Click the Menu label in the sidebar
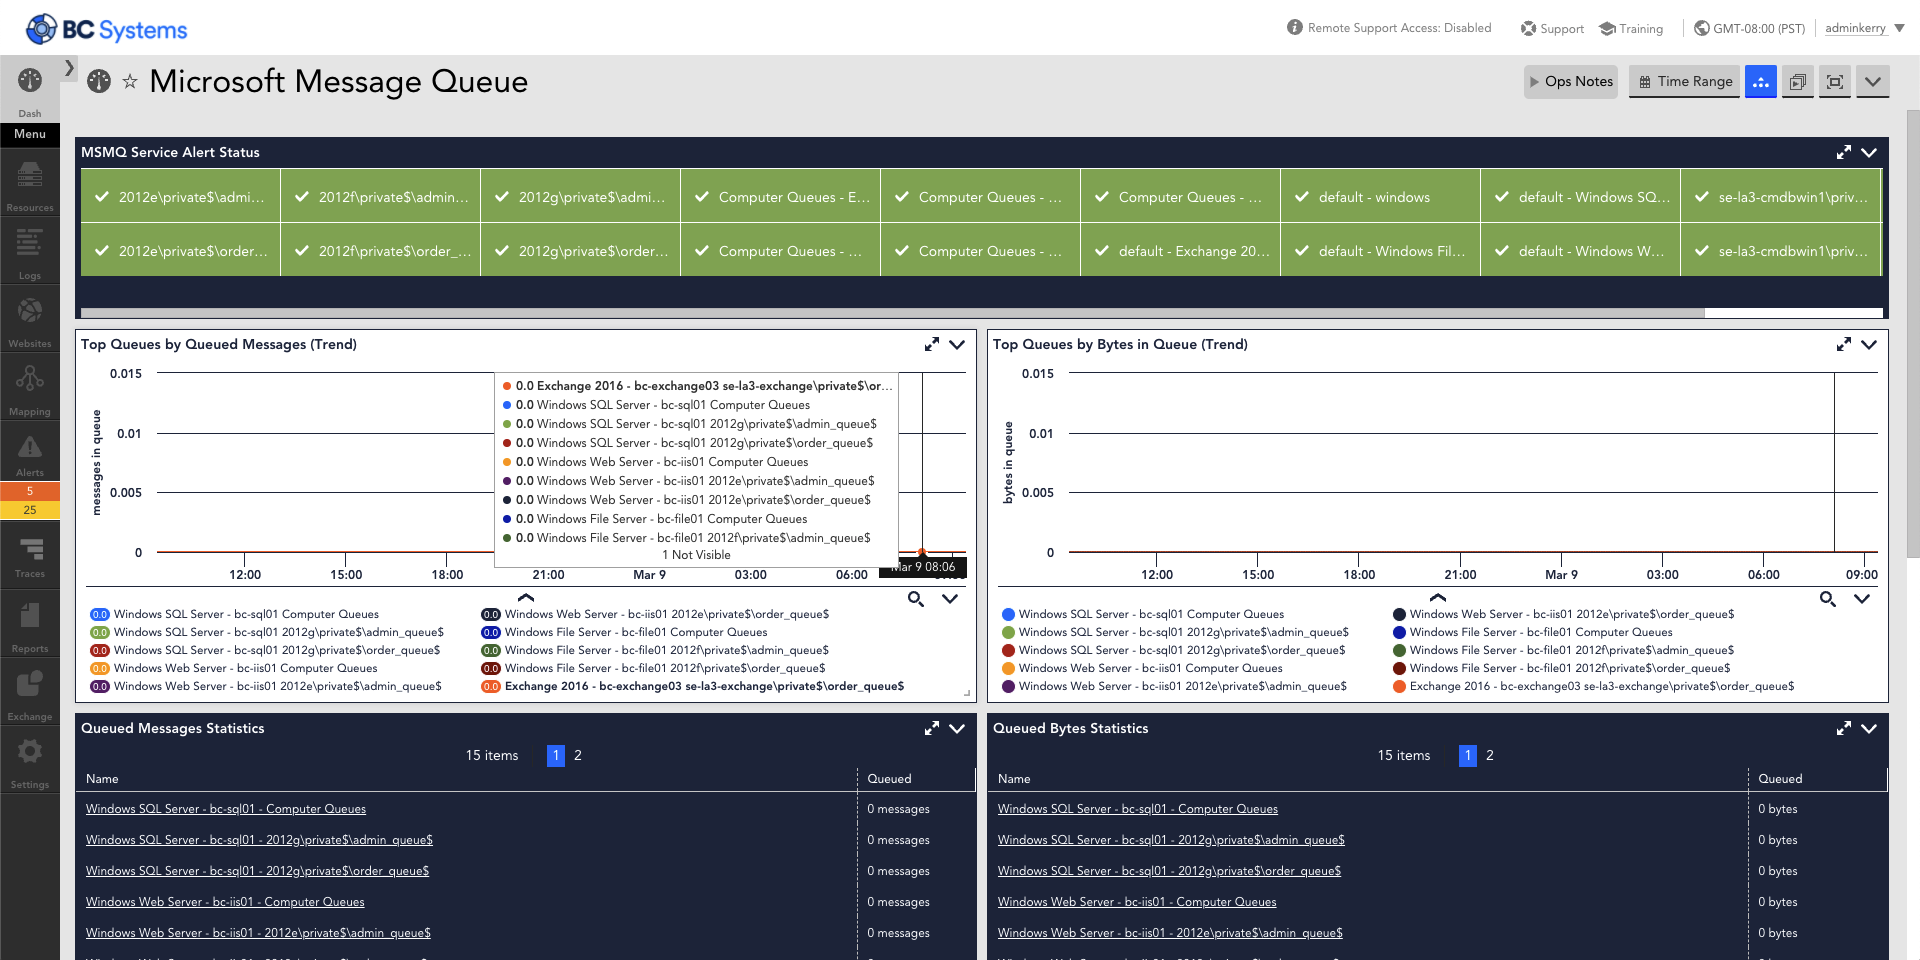This screenshot has width=1920, height=960. [x=29, y=134]
